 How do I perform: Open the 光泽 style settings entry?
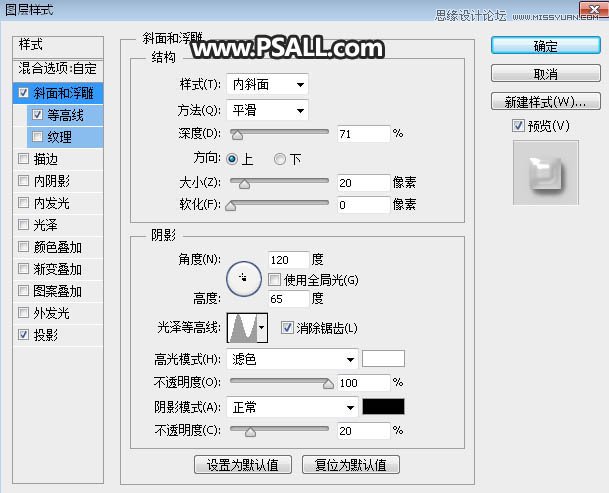pyautogui.click(x=45, y=225)
